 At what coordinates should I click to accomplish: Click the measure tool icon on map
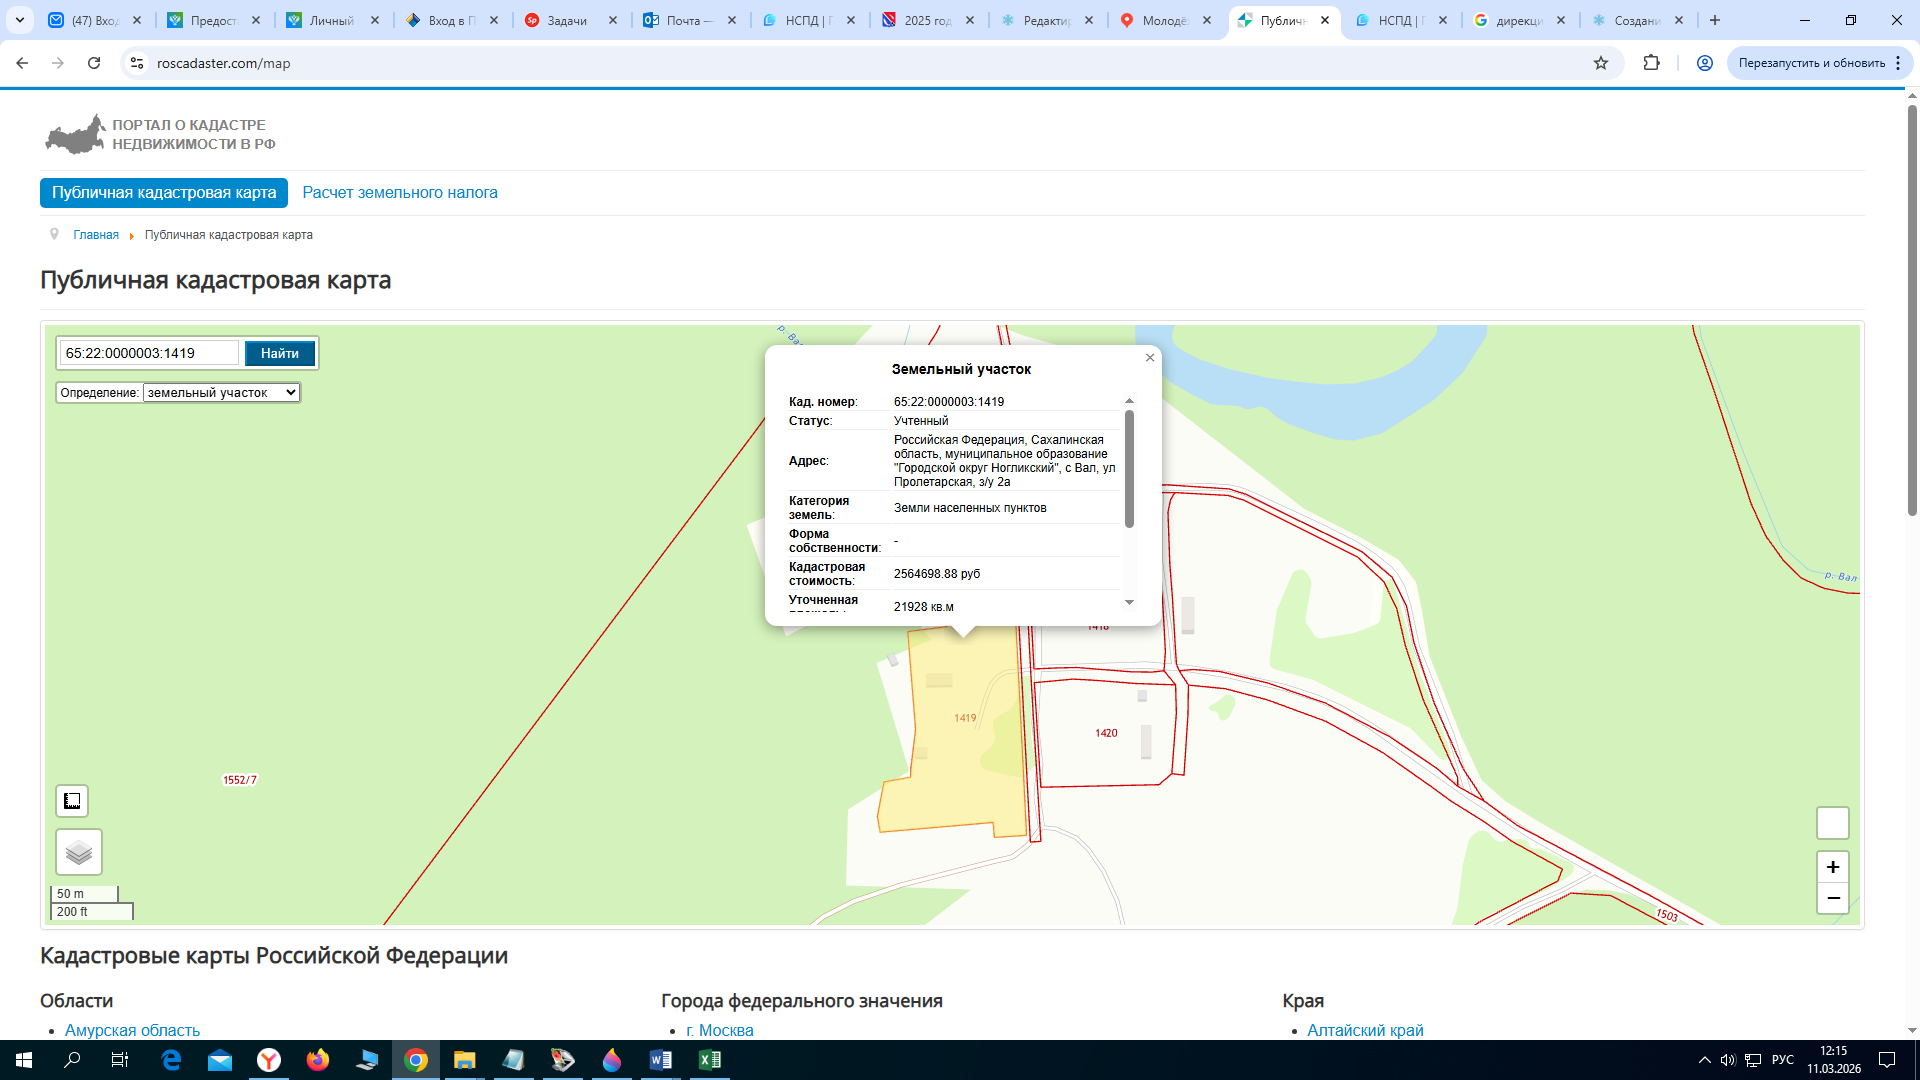(72, 801)
